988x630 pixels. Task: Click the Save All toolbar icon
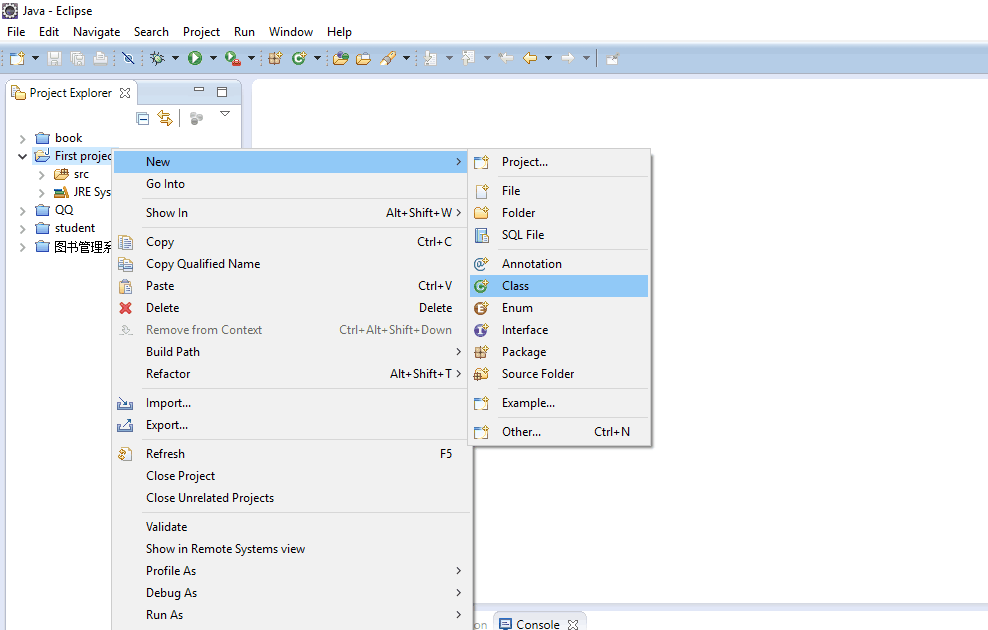click(x=78, y=59)
